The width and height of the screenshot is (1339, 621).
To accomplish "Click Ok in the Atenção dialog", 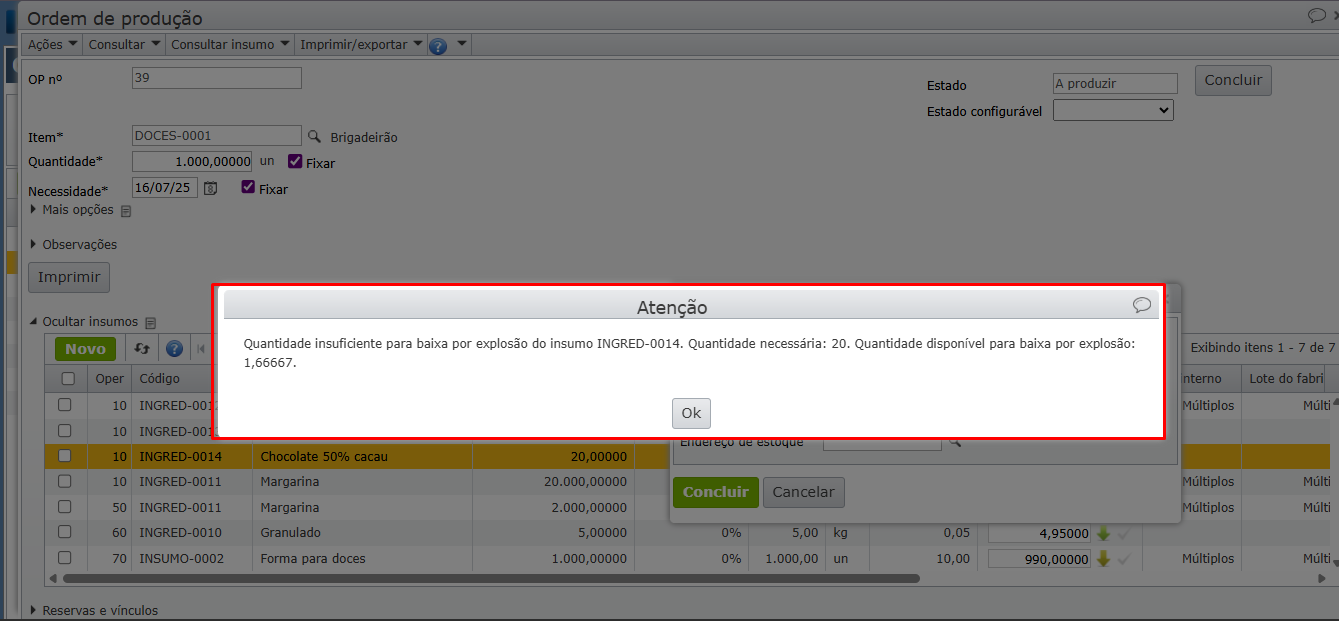I will [691, 413].
